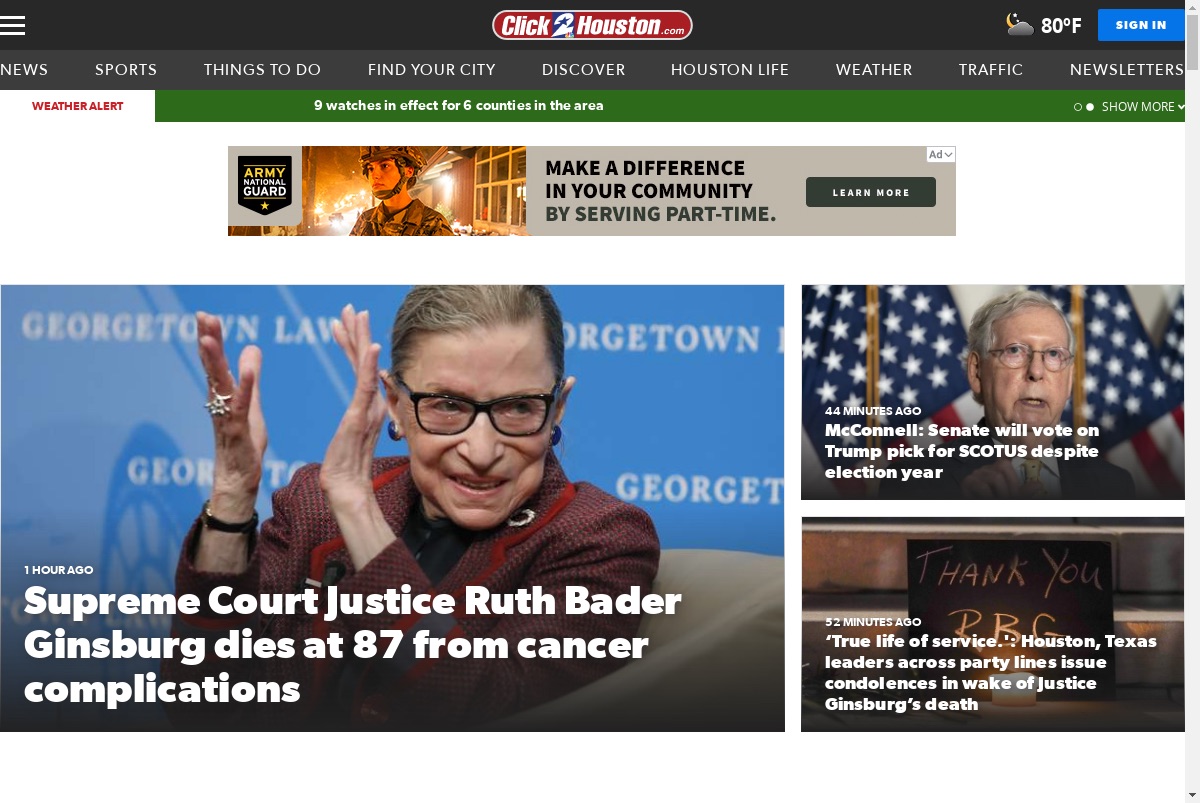Image resolution: width=1200 pixels, height=803 pixels.
Task: Click the ad's 'Make a Difference' text
Action: point(660,191)
